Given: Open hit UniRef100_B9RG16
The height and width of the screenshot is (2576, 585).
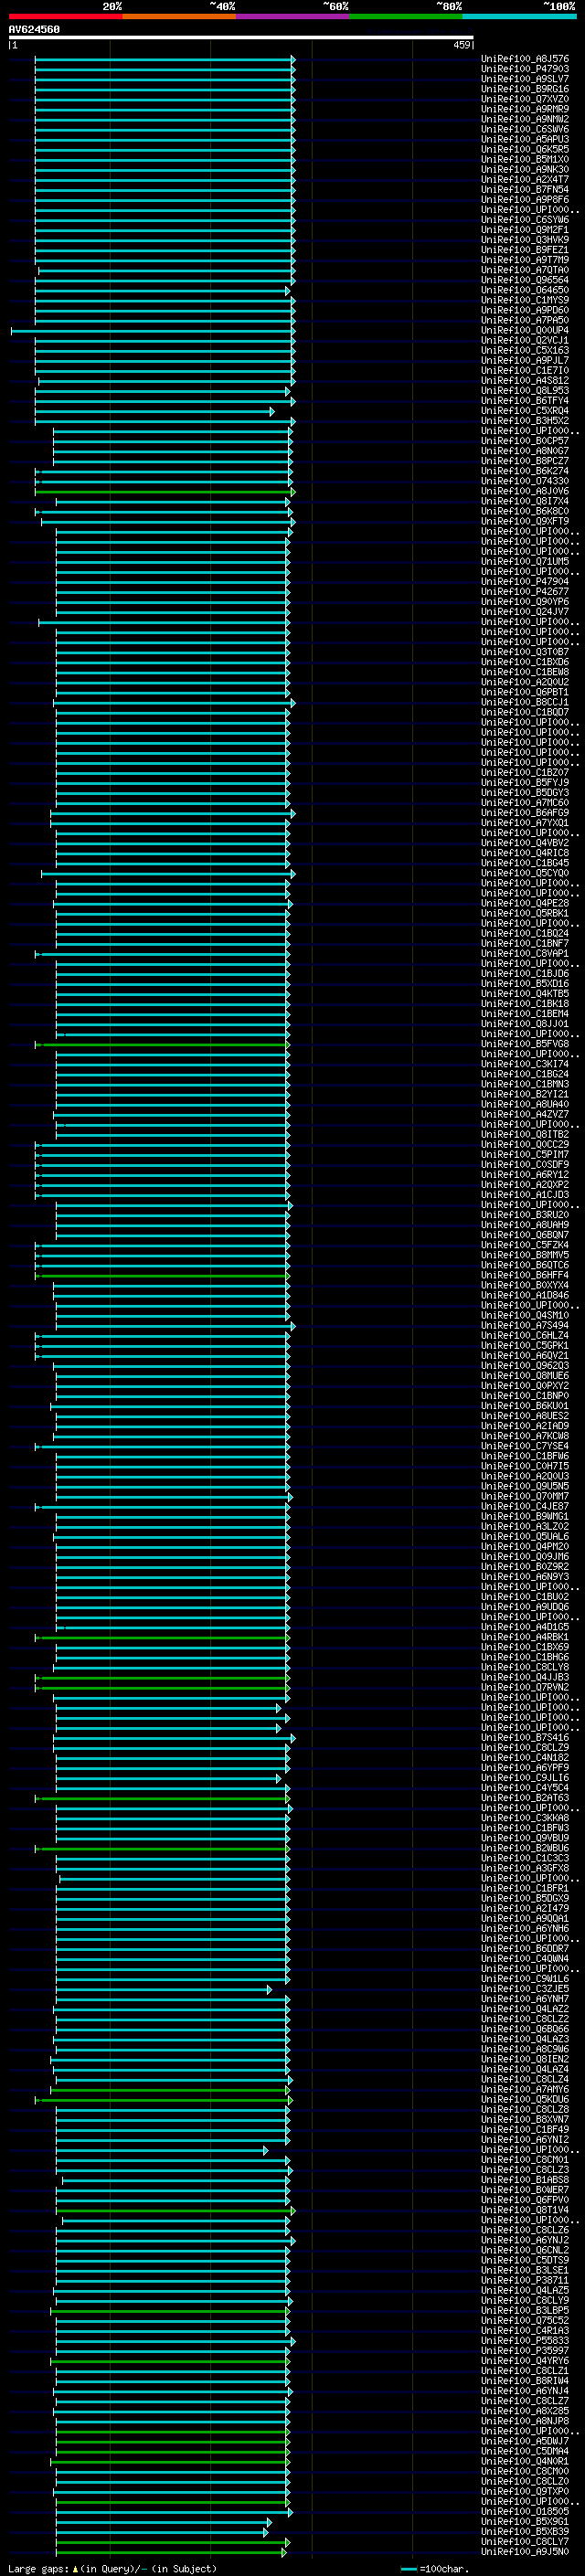Looking at the screenshot, I should [525, 89].
